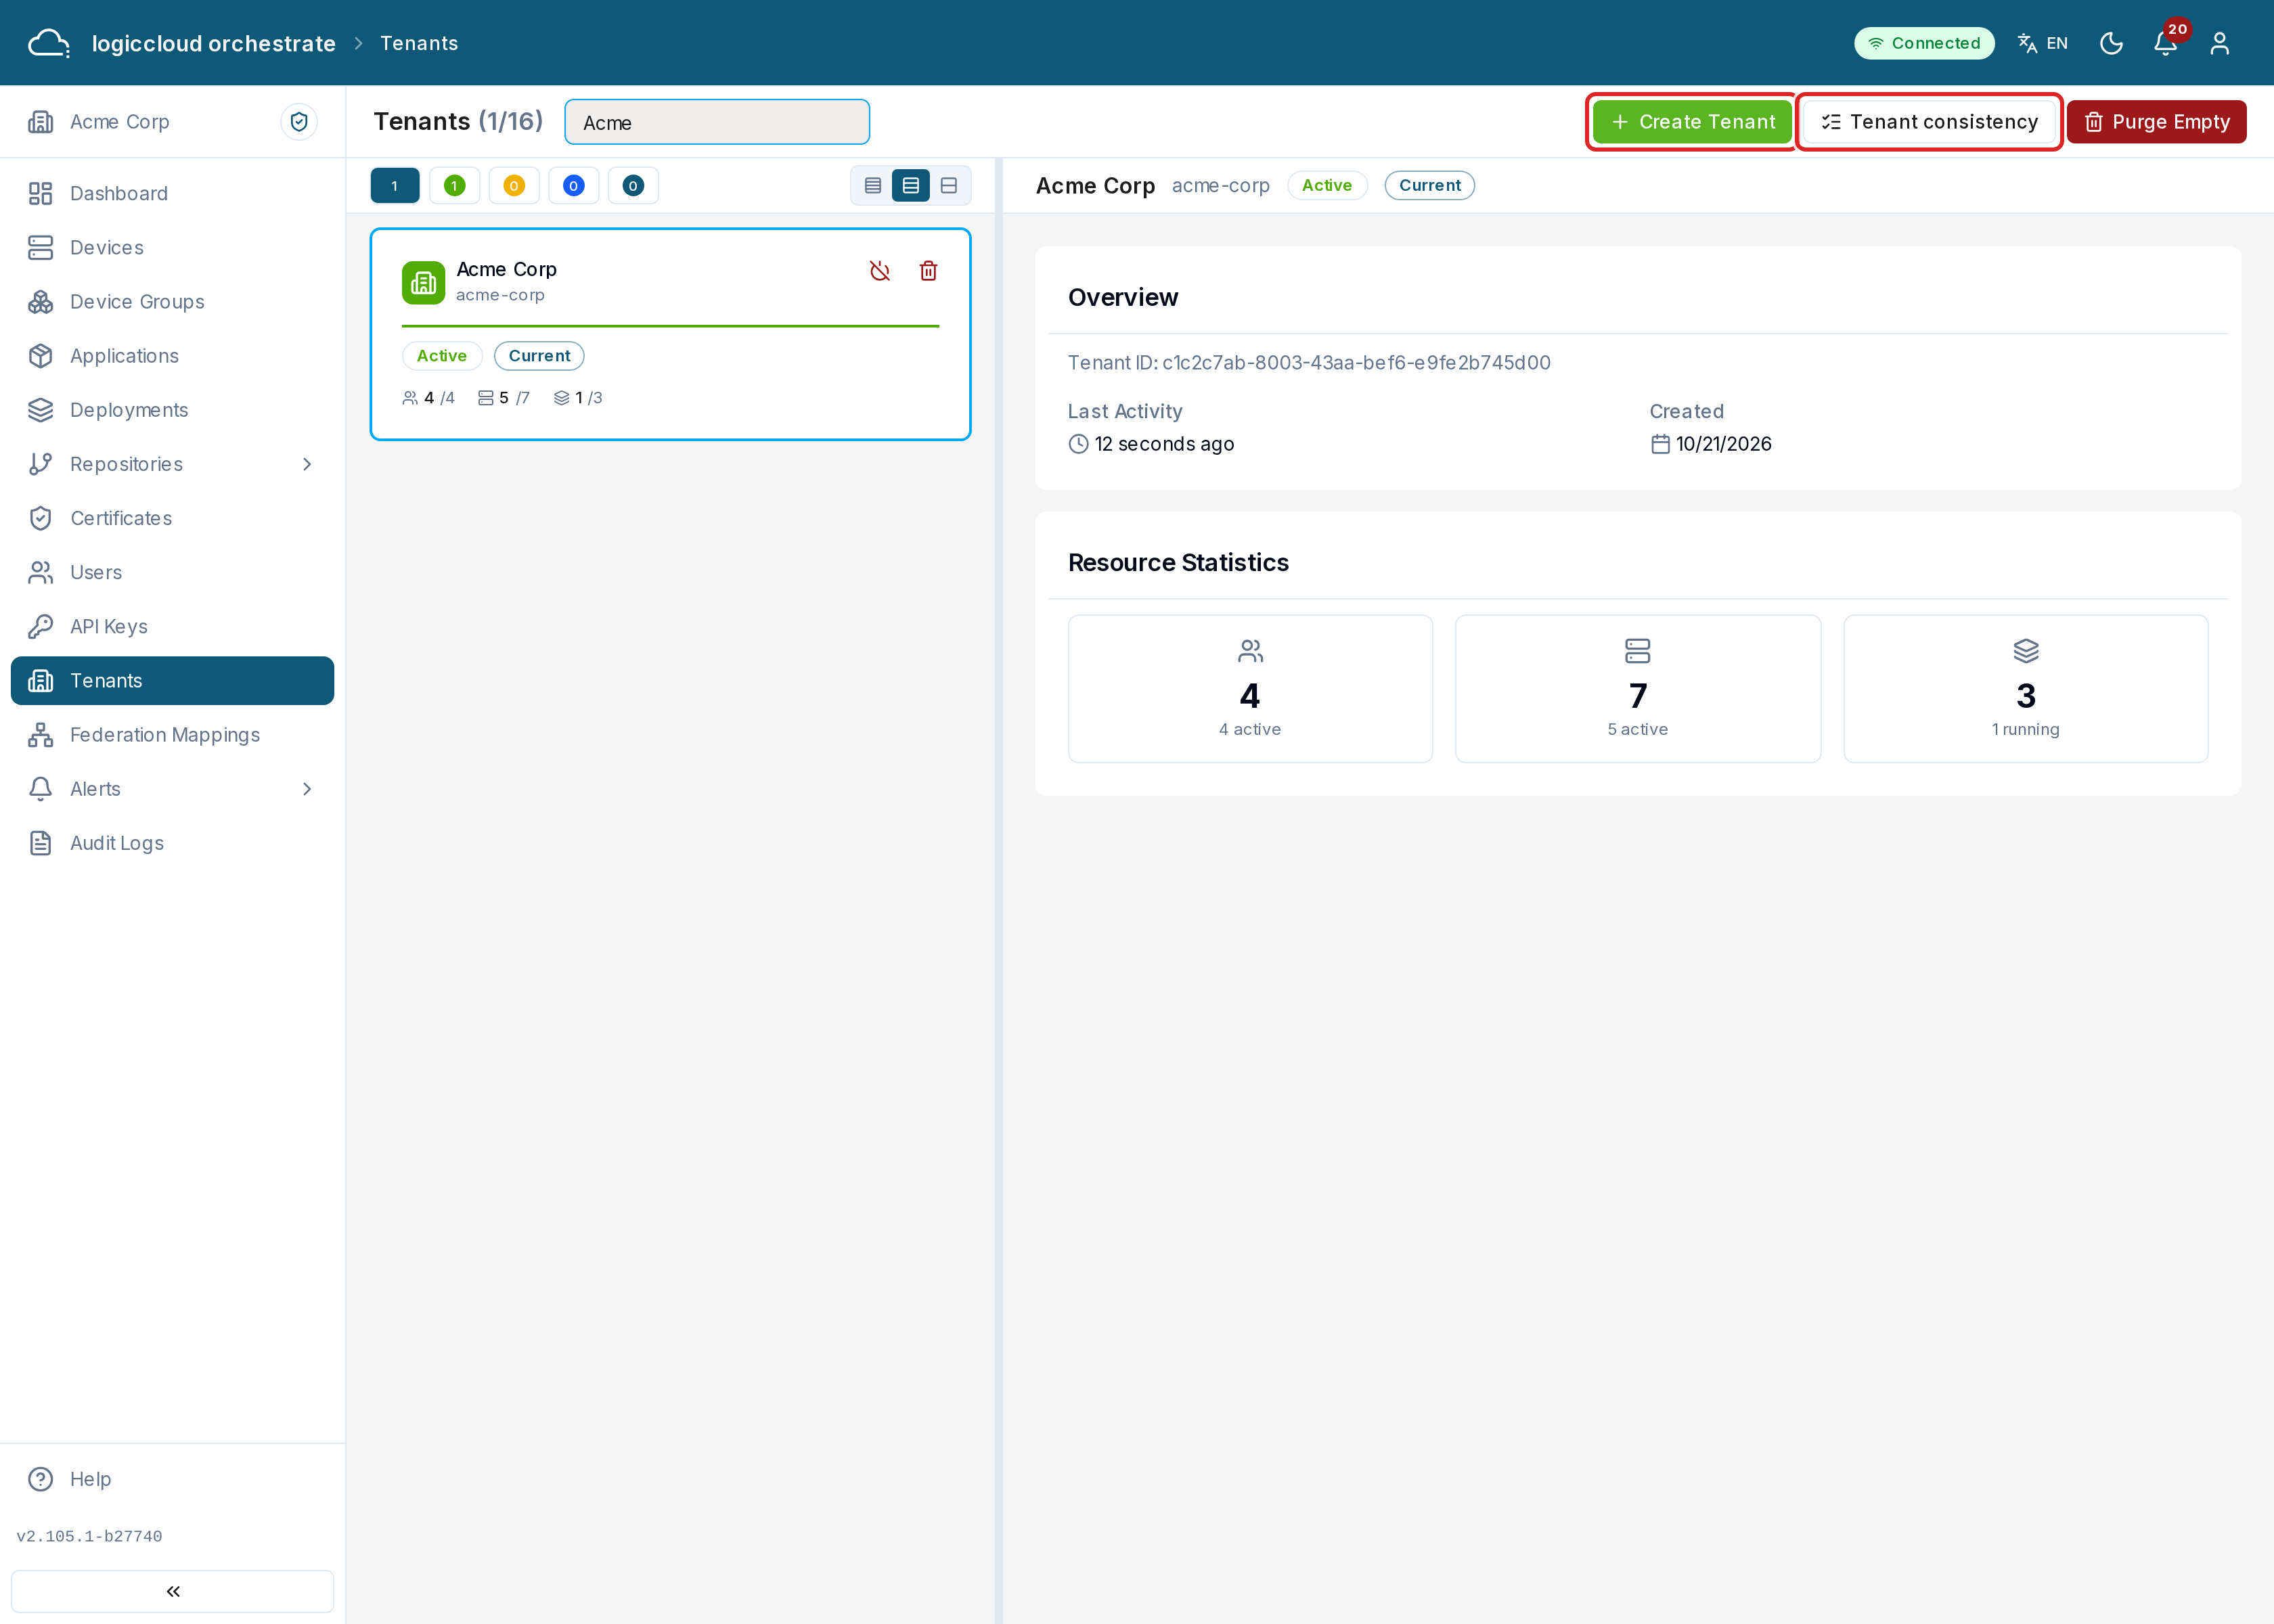Navigate to Deployments

click(172, 410)
